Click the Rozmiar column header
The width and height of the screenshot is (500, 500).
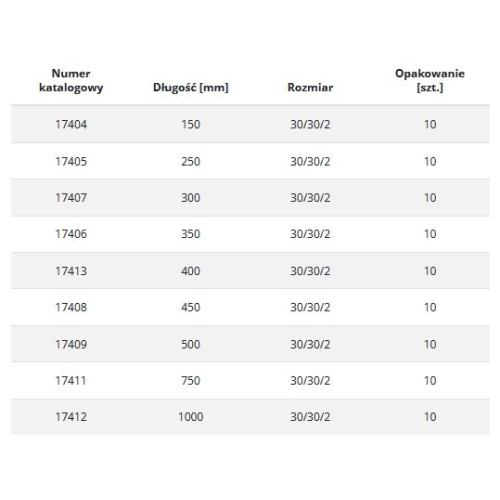310,87
